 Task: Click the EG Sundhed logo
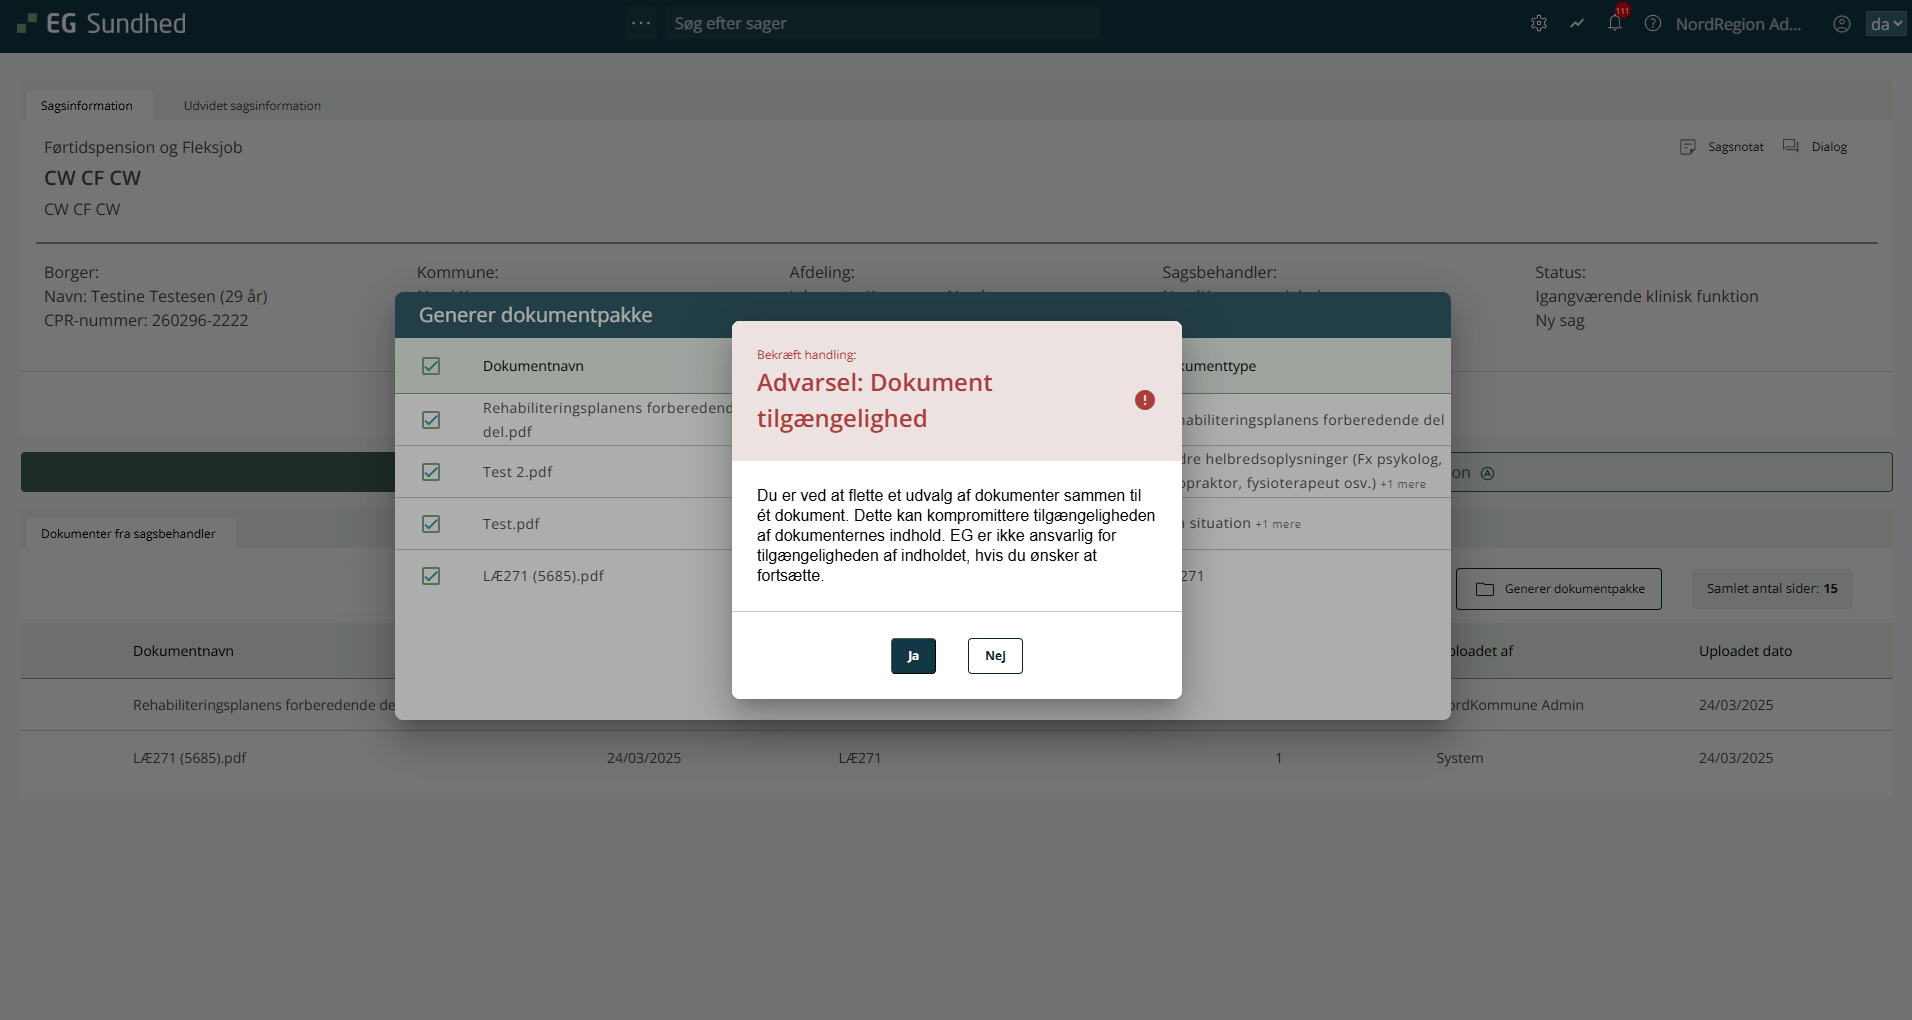coord(102,24)
